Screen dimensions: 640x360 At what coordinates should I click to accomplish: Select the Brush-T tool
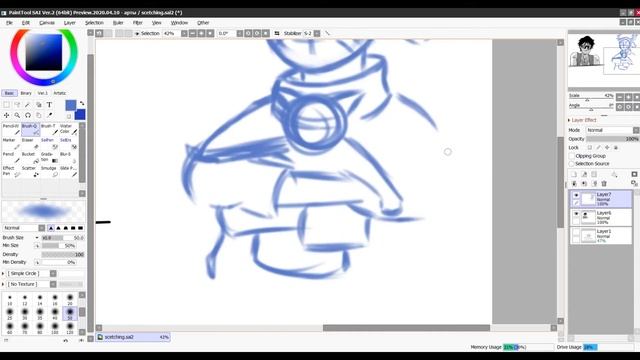point(49,129)
